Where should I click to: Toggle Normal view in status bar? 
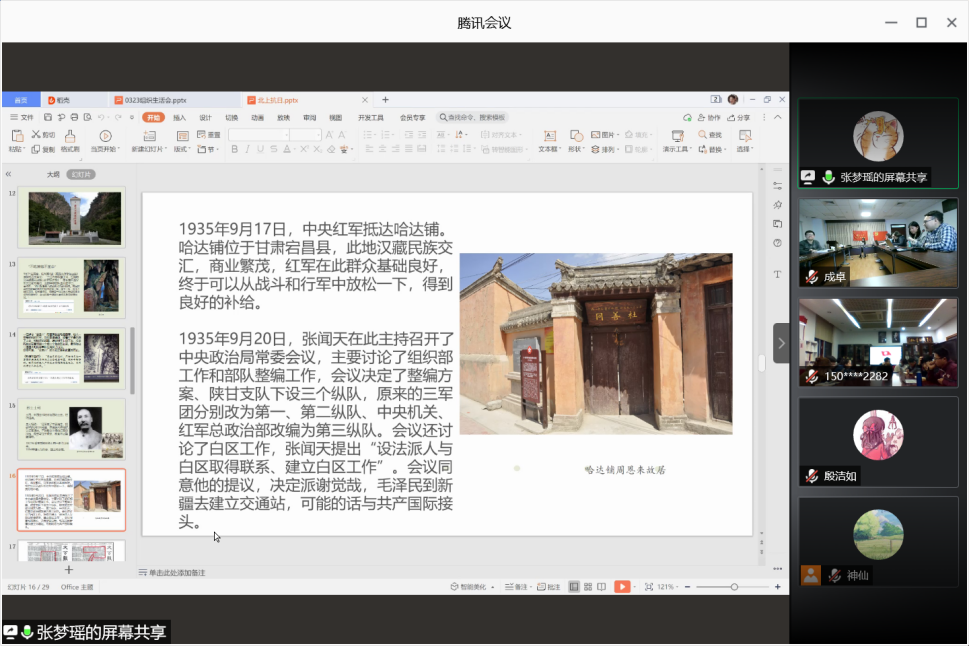(x=574, y=587)
